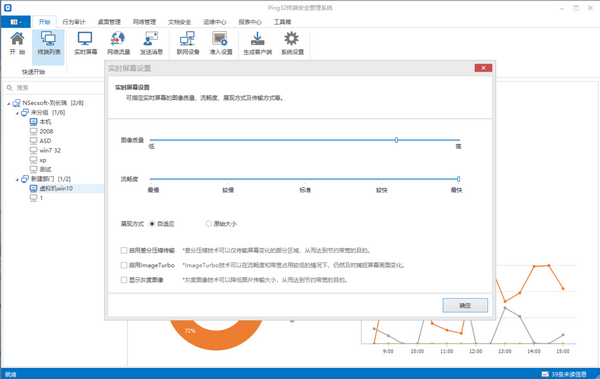600x379 pixels.
Task: Click the offline computer icon beside ASD
Action: [x=34, y=141]
